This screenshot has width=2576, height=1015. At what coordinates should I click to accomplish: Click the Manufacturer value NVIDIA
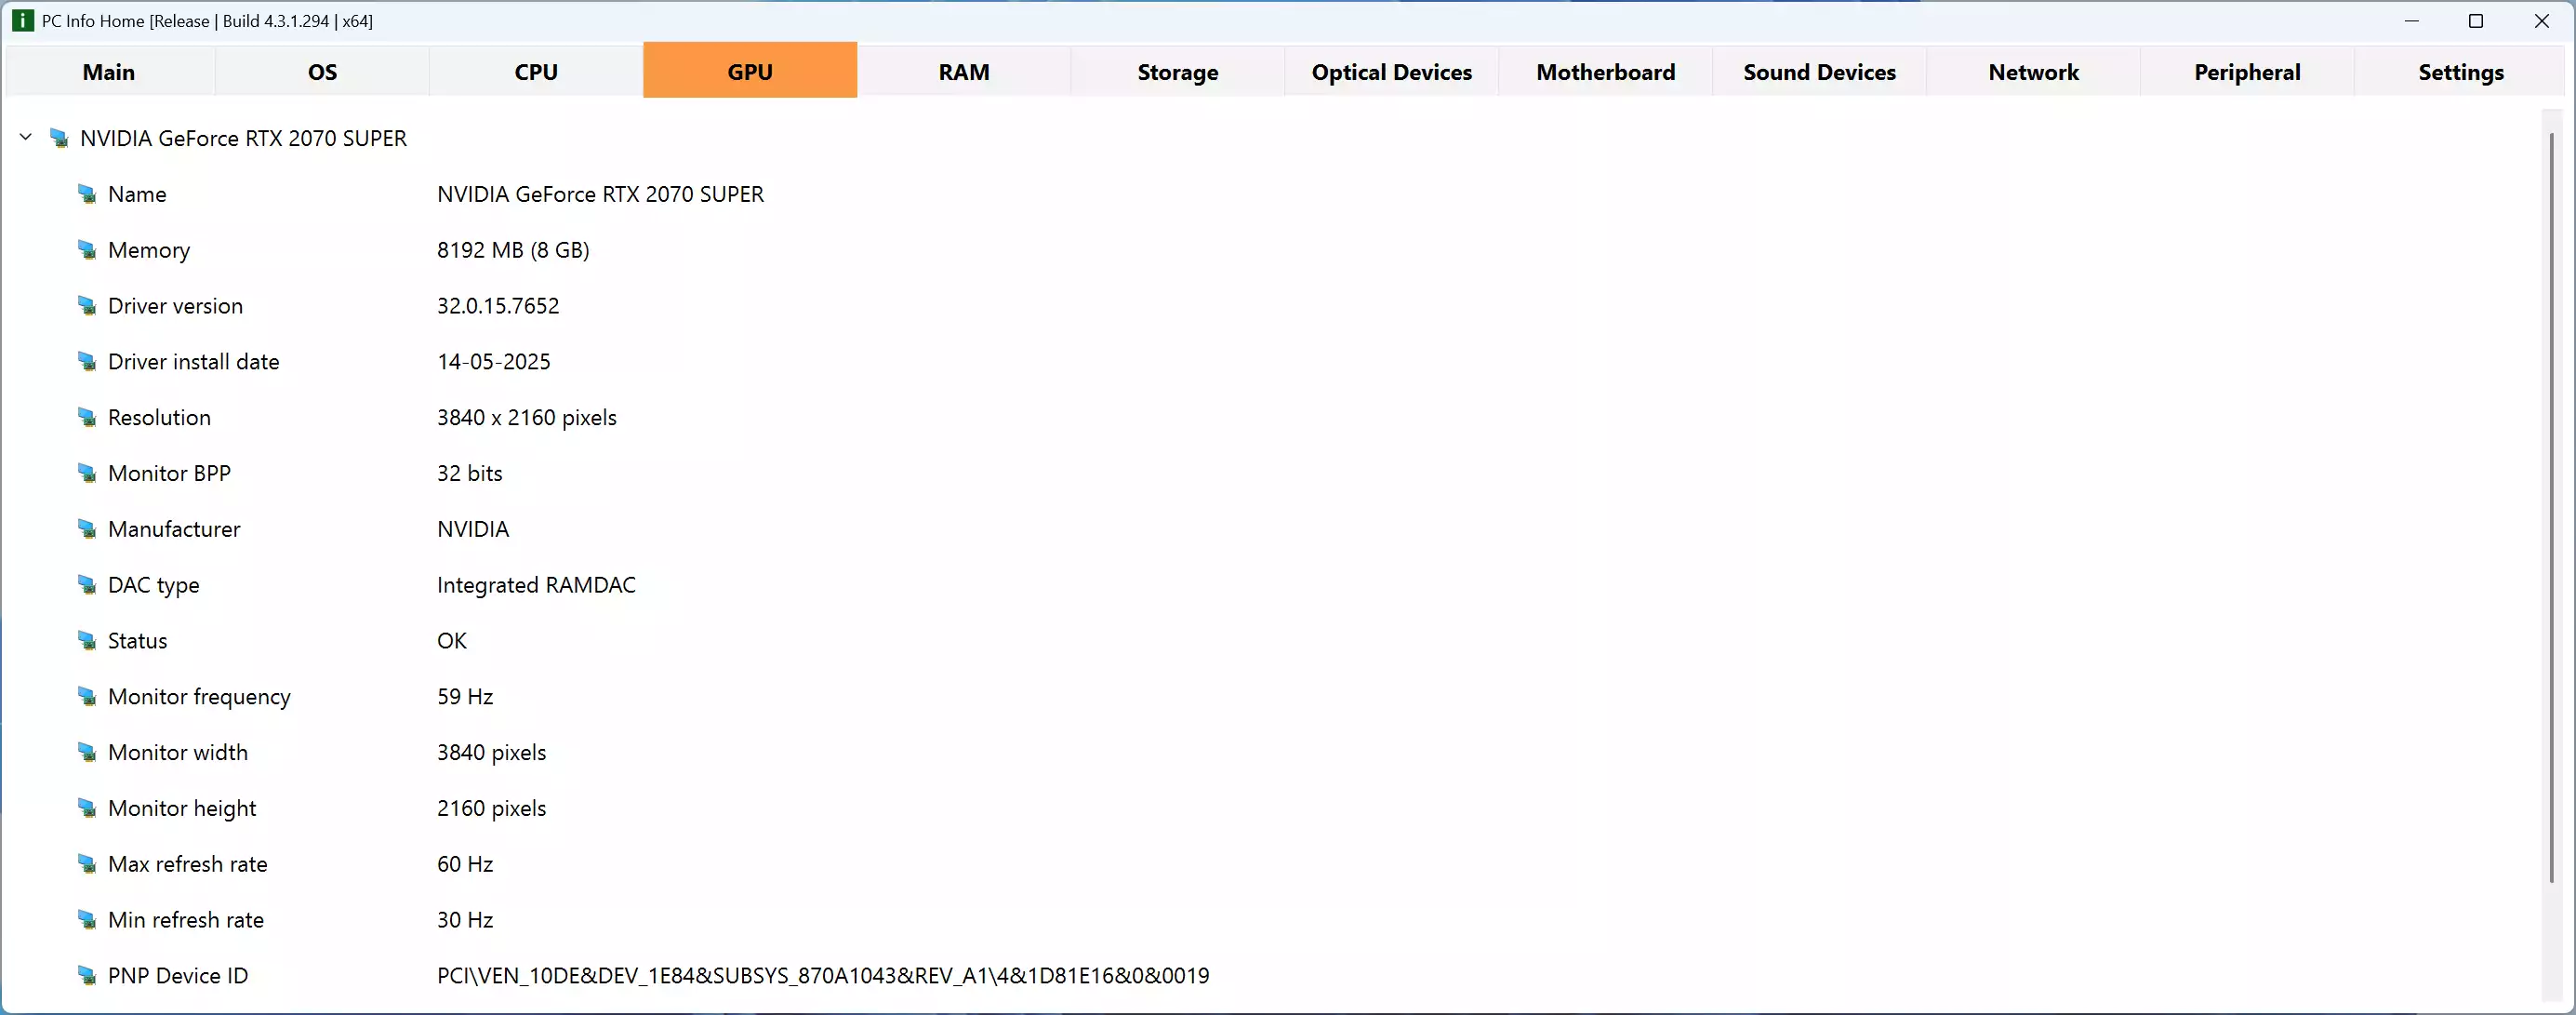click(x=473, y=529)
